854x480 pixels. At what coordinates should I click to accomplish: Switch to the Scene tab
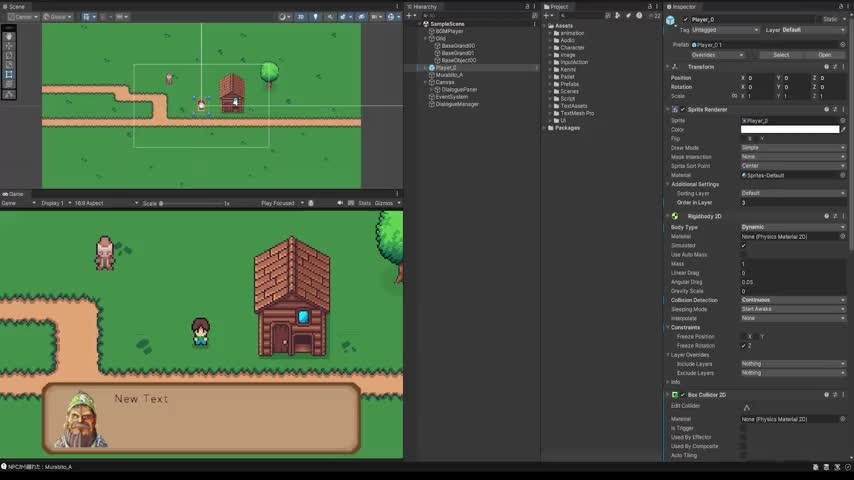coord(15,6)
